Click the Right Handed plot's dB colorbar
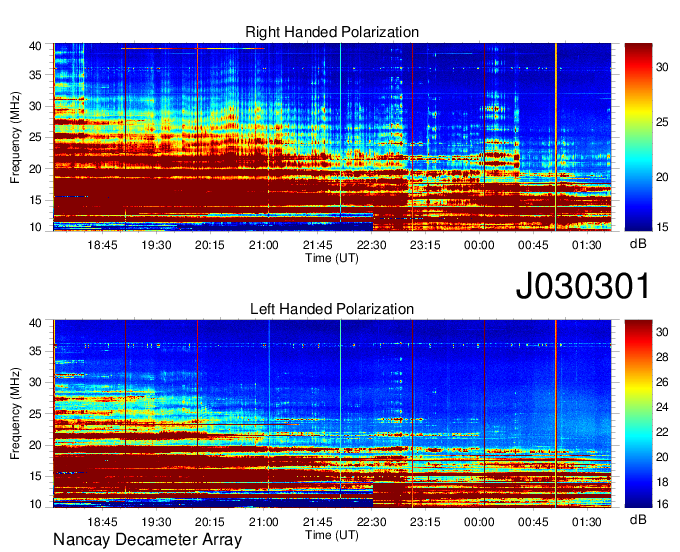Image resolution: width=680 pixels, height=552 pixels. tap(638, 137)
